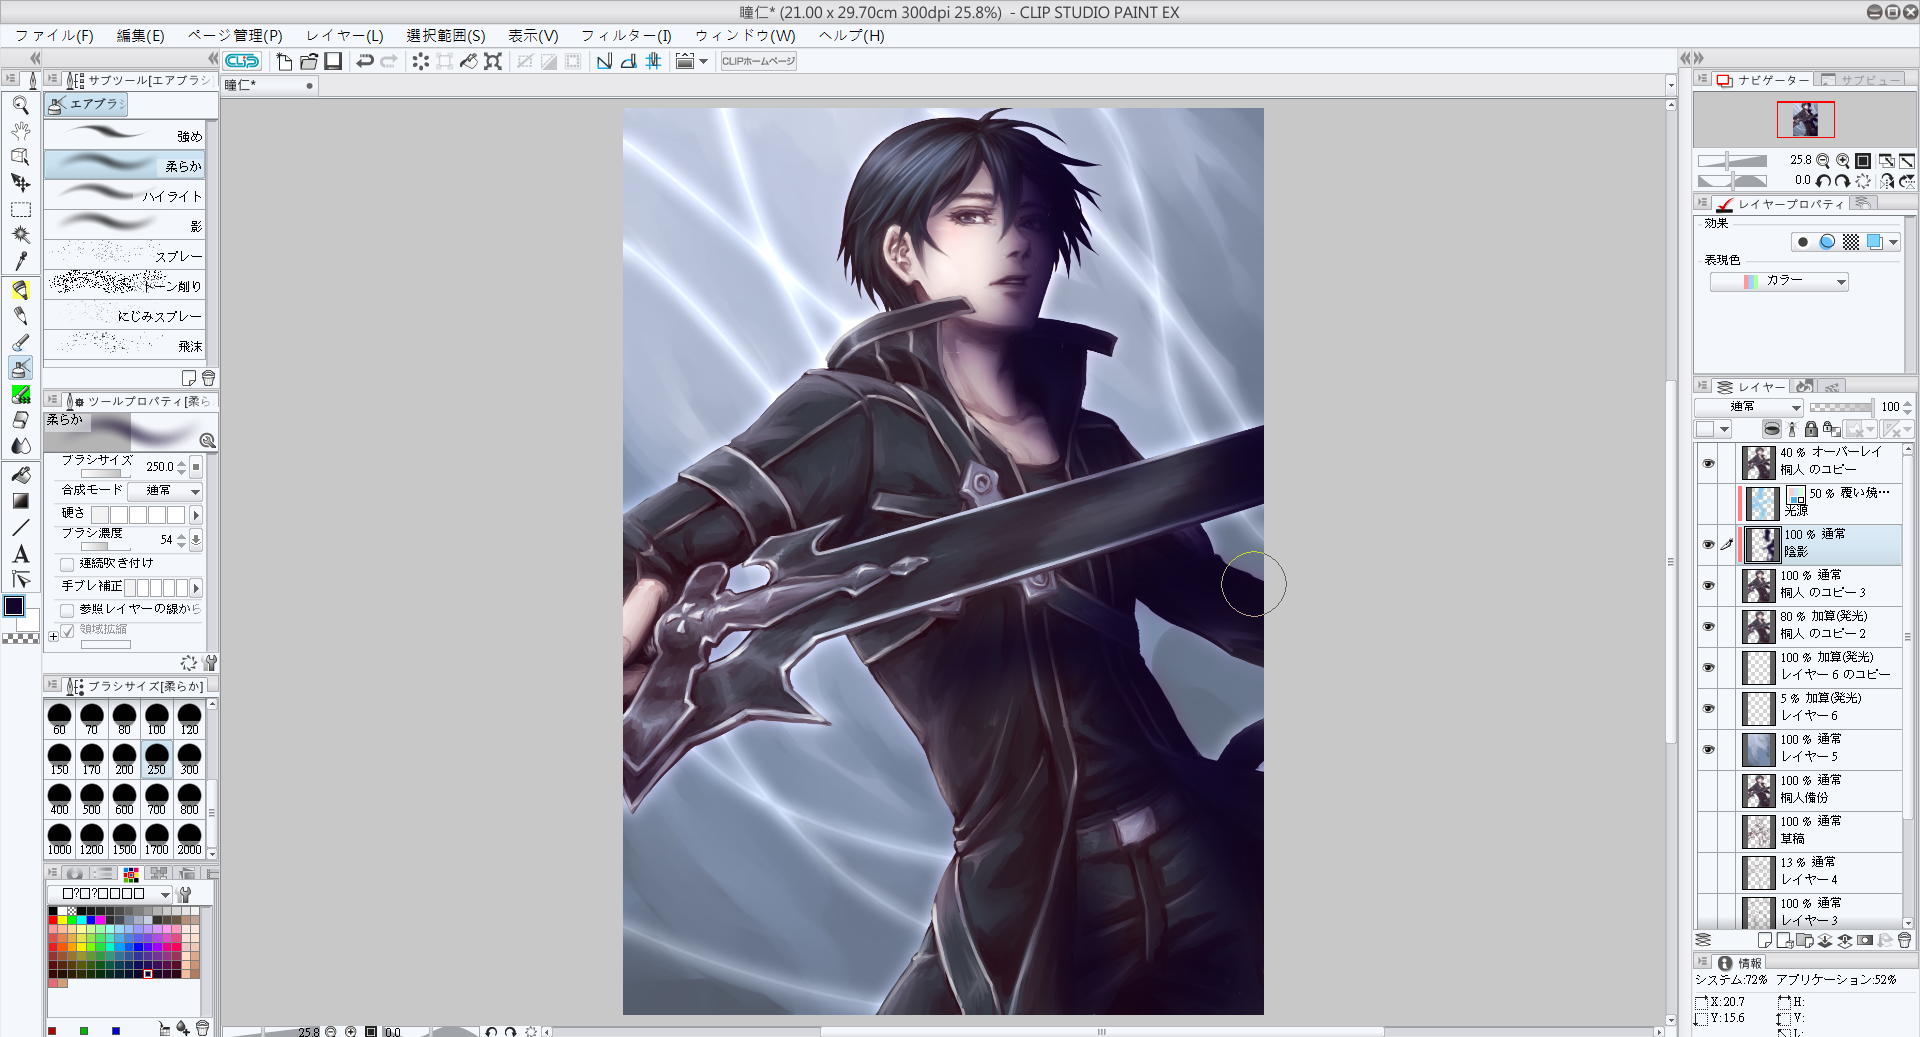Open the 表現色 カラー dropdown

point(1779,282)
